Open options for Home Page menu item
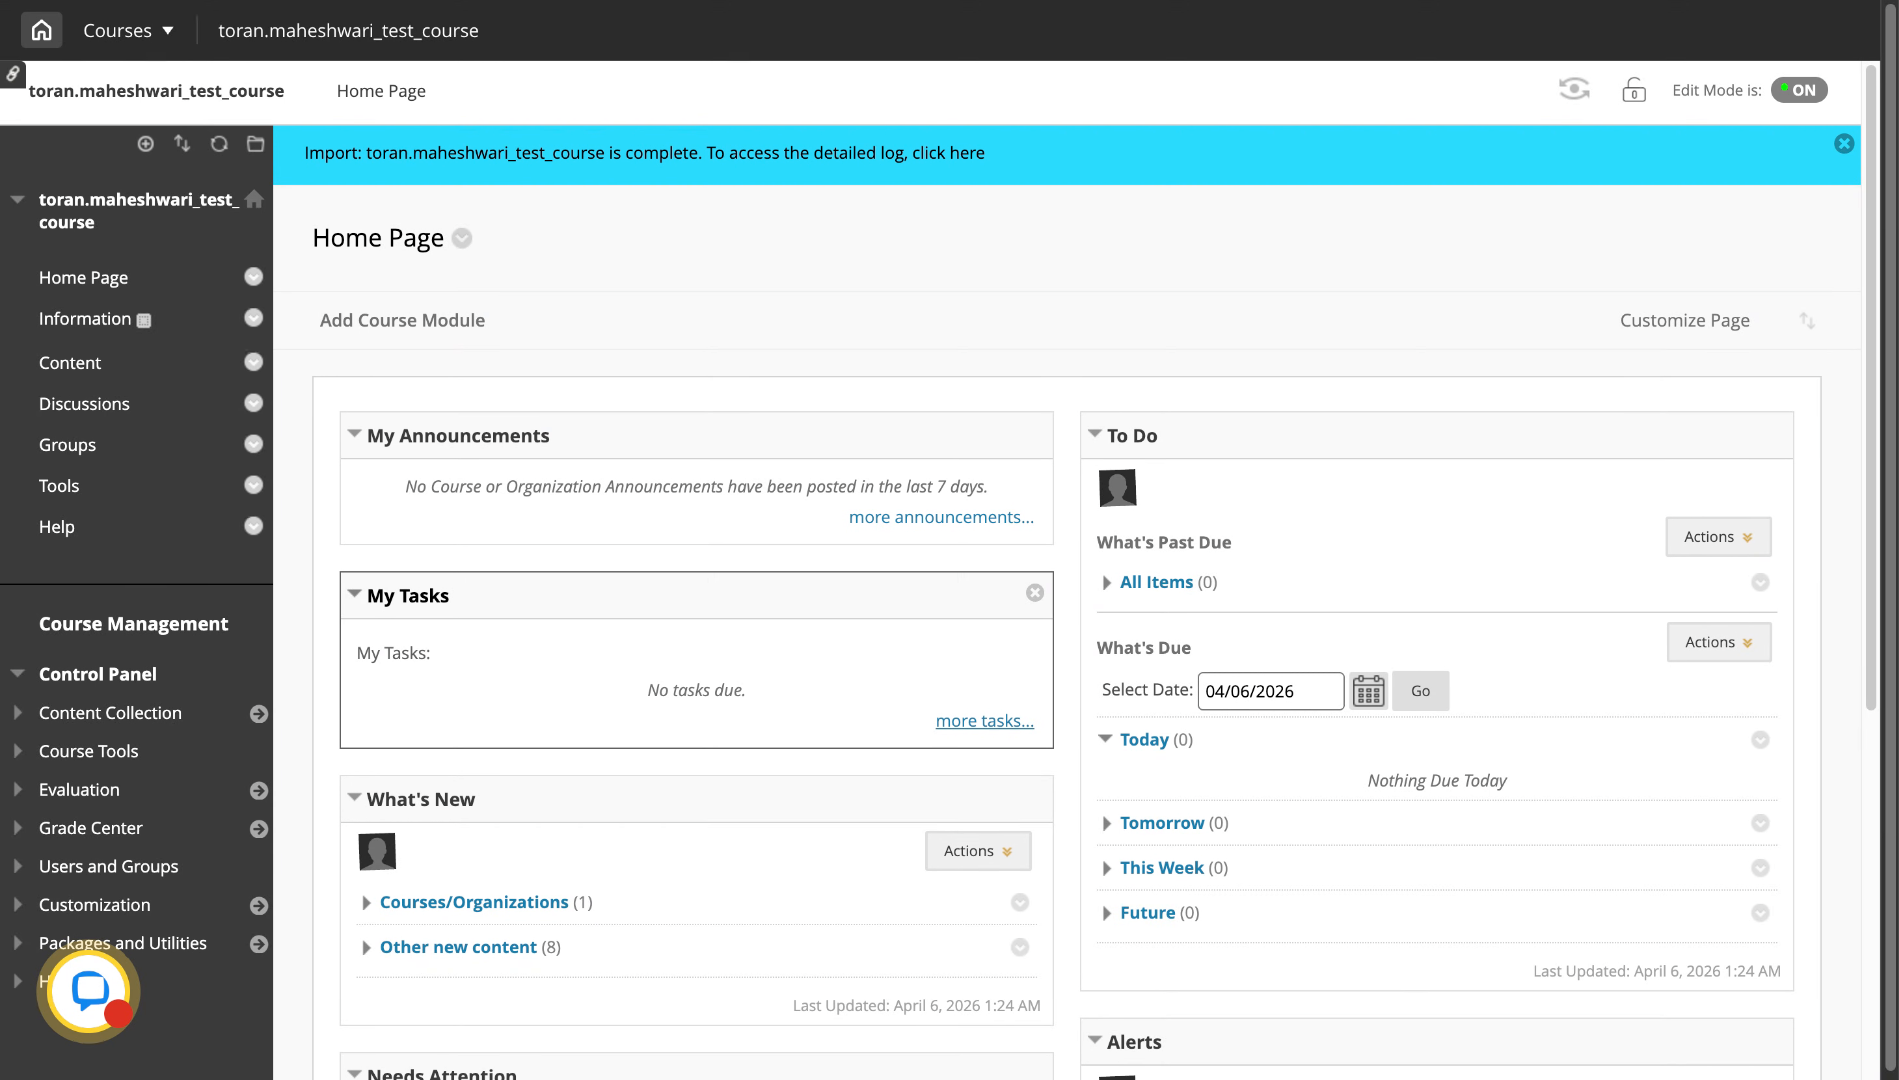This screenshot has width=1899, height=1080. tap(254, 277)
